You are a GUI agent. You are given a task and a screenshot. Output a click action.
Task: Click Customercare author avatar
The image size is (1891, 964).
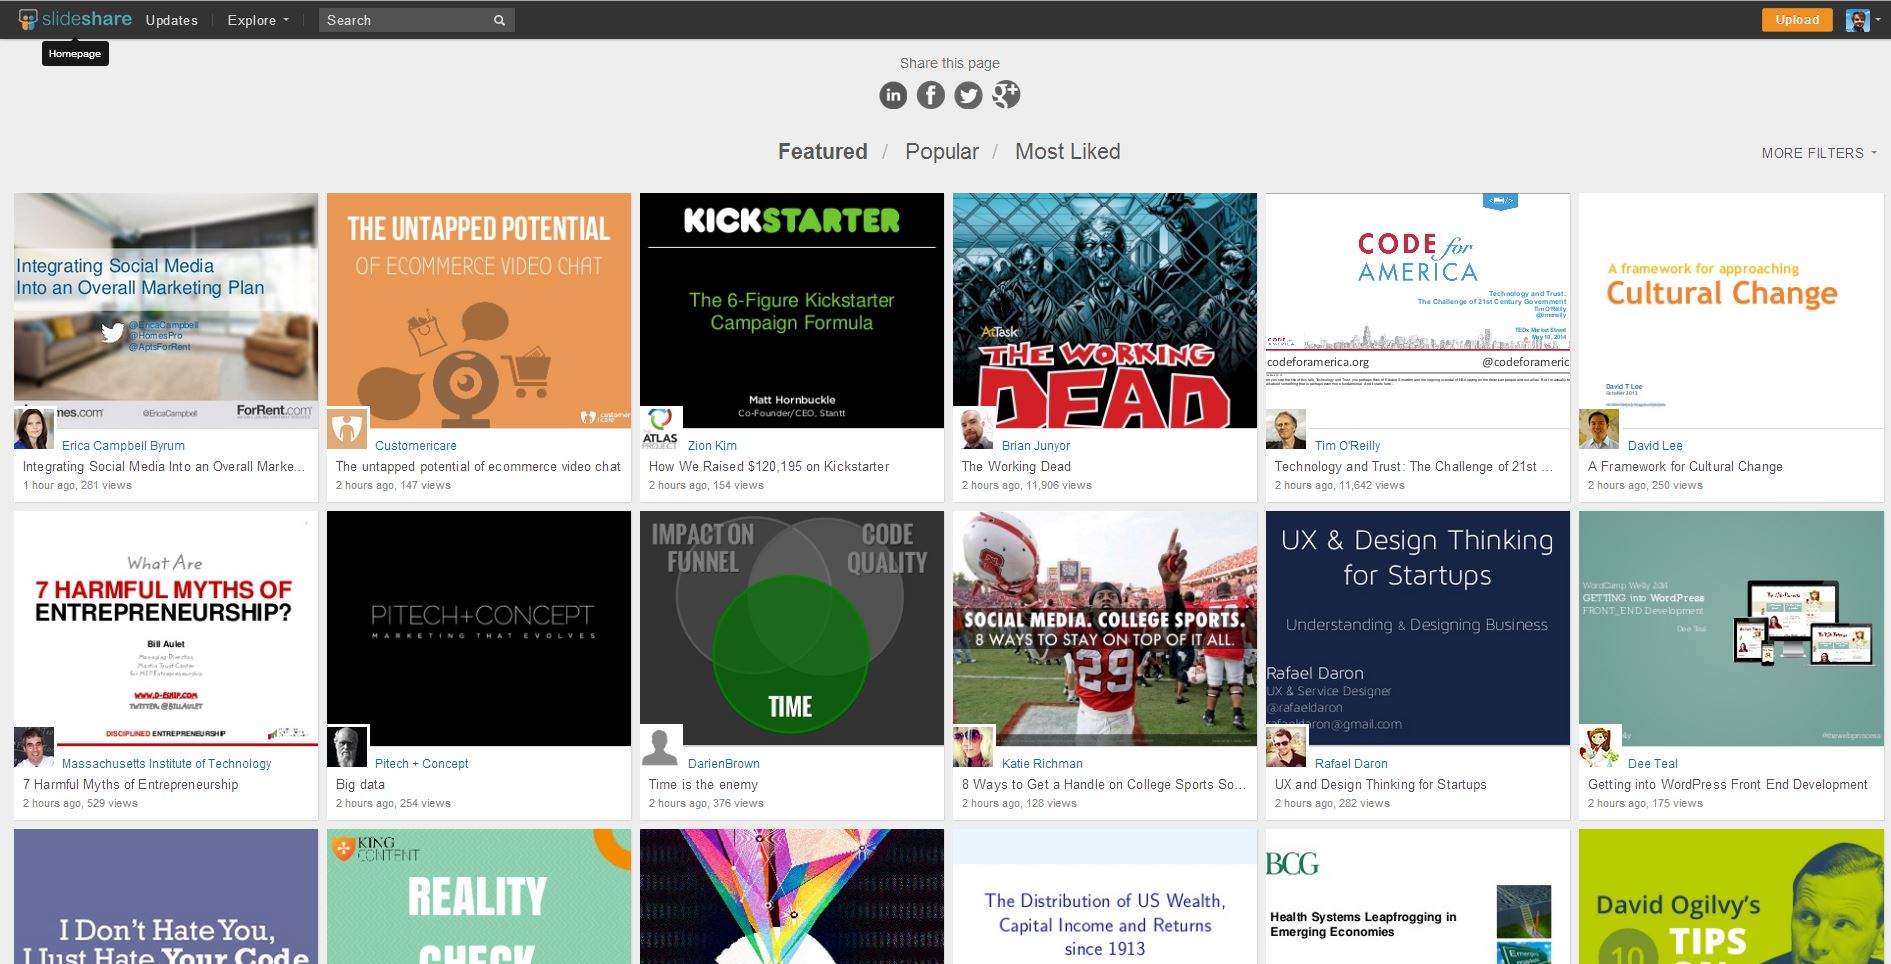click(x=348, y=429)
